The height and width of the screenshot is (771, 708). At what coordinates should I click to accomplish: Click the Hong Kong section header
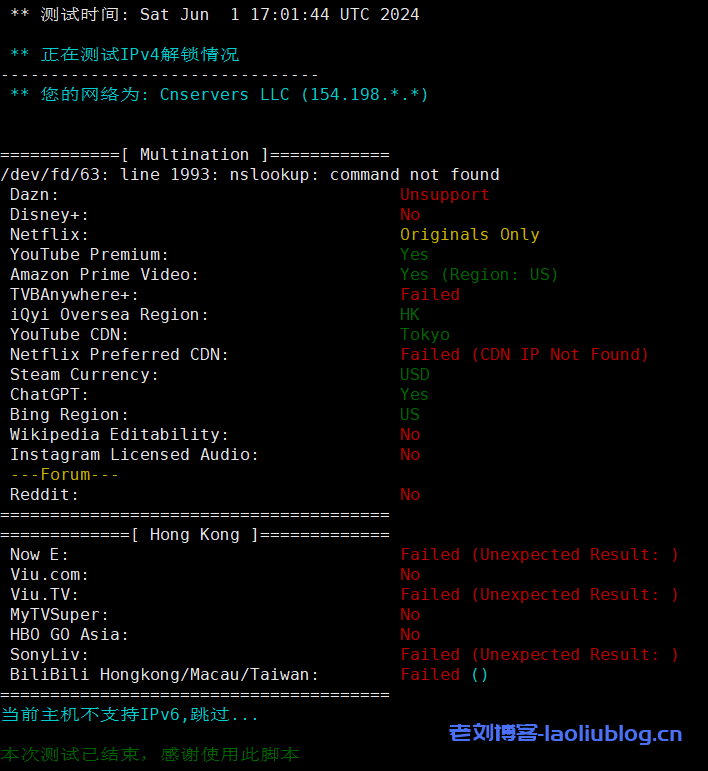tap(195, 535)
